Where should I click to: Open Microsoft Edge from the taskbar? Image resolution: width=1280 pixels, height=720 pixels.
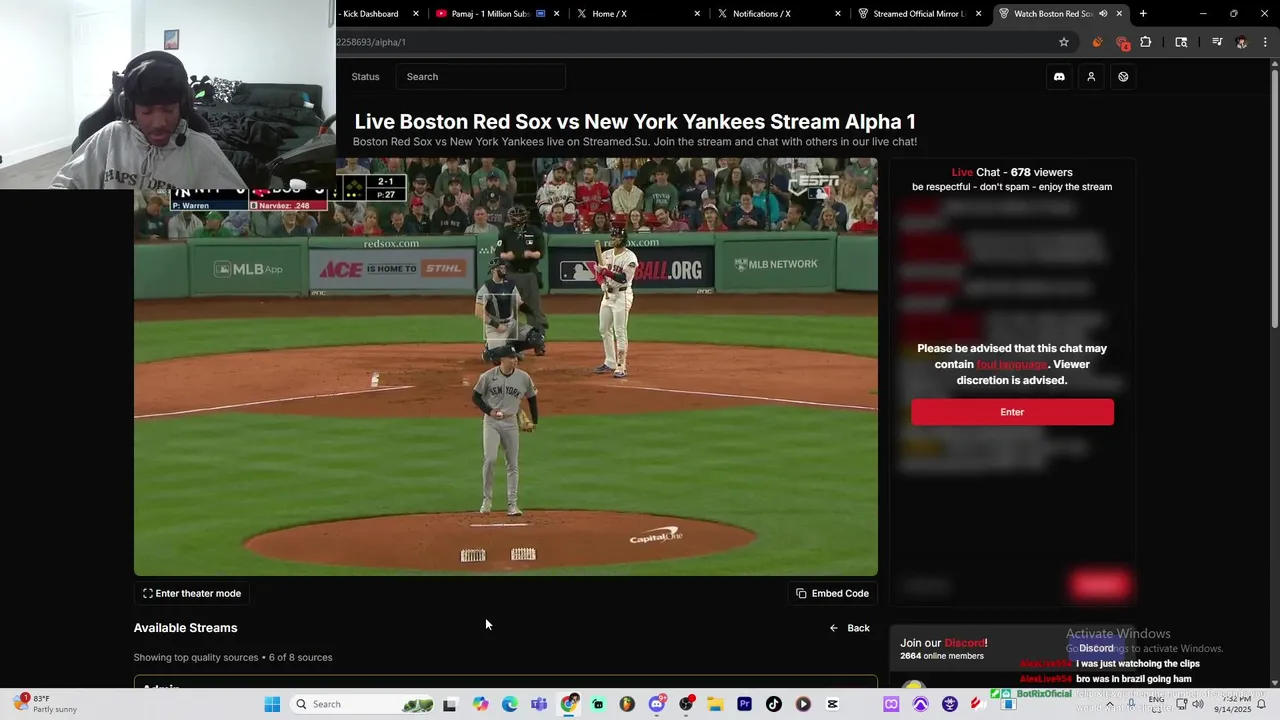[x=510, y=704]
